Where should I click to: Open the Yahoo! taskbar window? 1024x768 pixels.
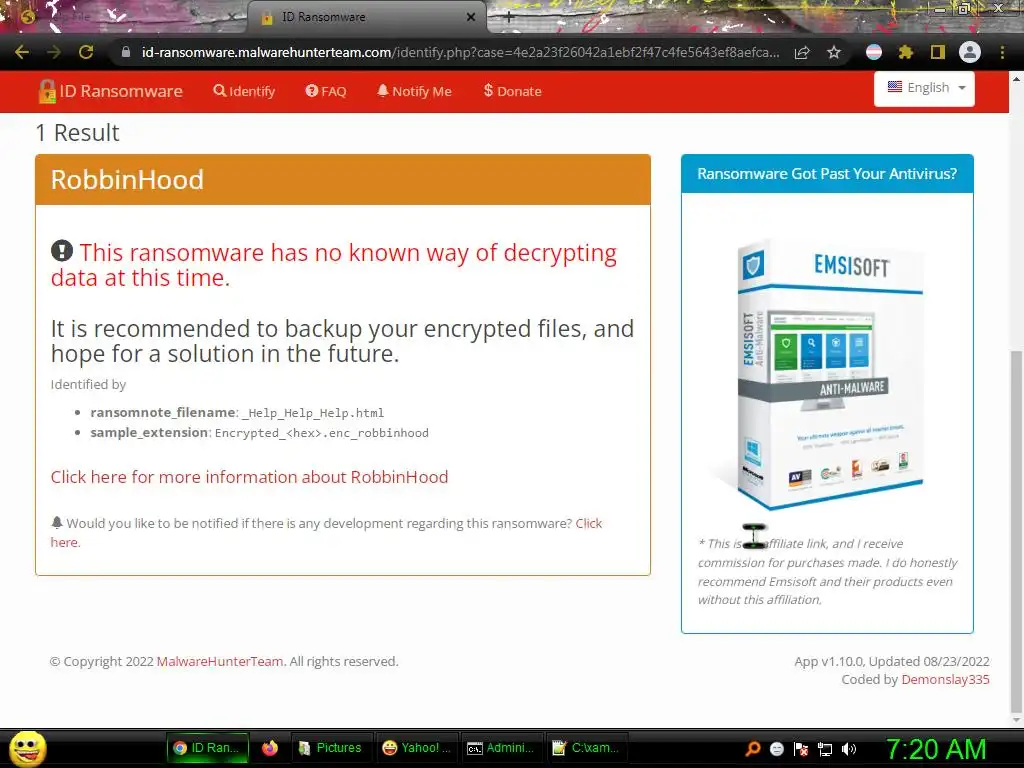tap(417, 748)
